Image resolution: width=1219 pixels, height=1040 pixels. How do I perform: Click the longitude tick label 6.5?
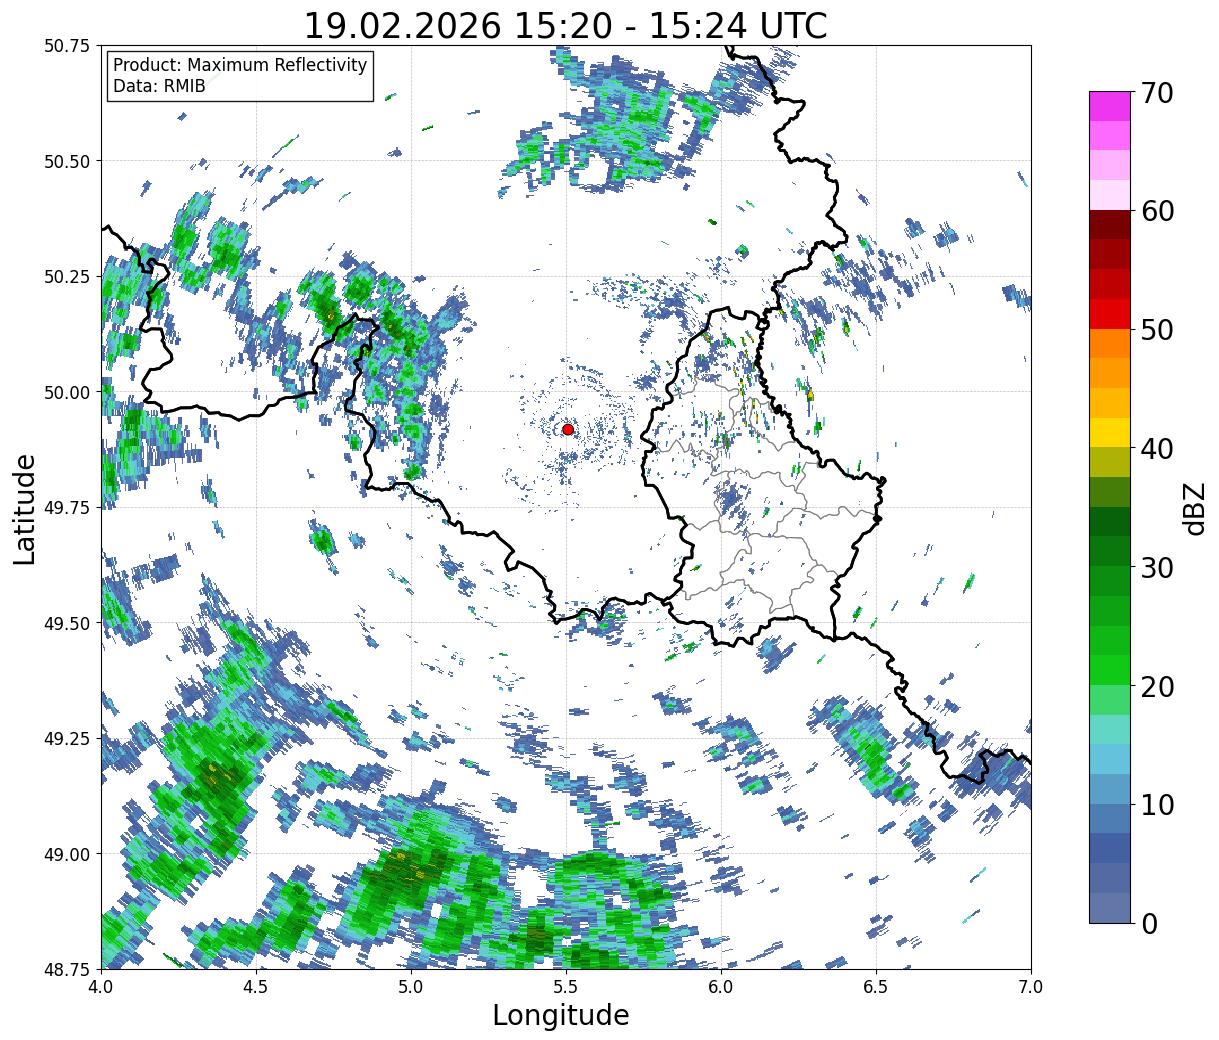click(876, 986)
